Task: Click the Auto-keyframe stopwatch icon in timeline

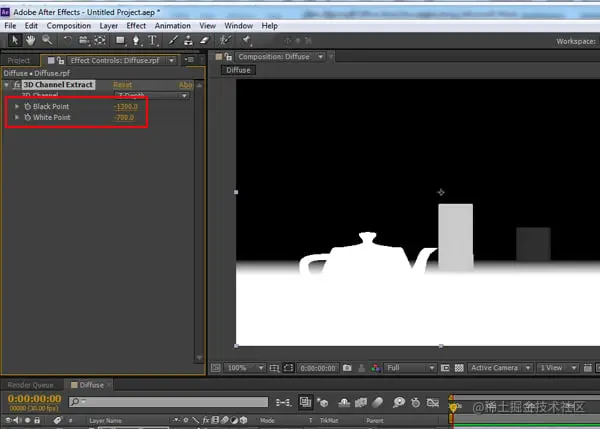Action: coord(416,403)
